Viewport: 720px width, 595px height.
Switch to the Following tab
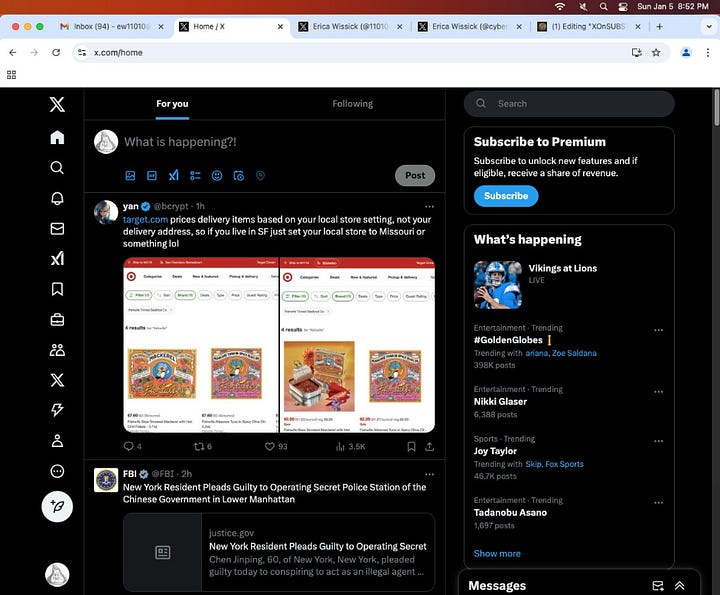click(353, 104)
